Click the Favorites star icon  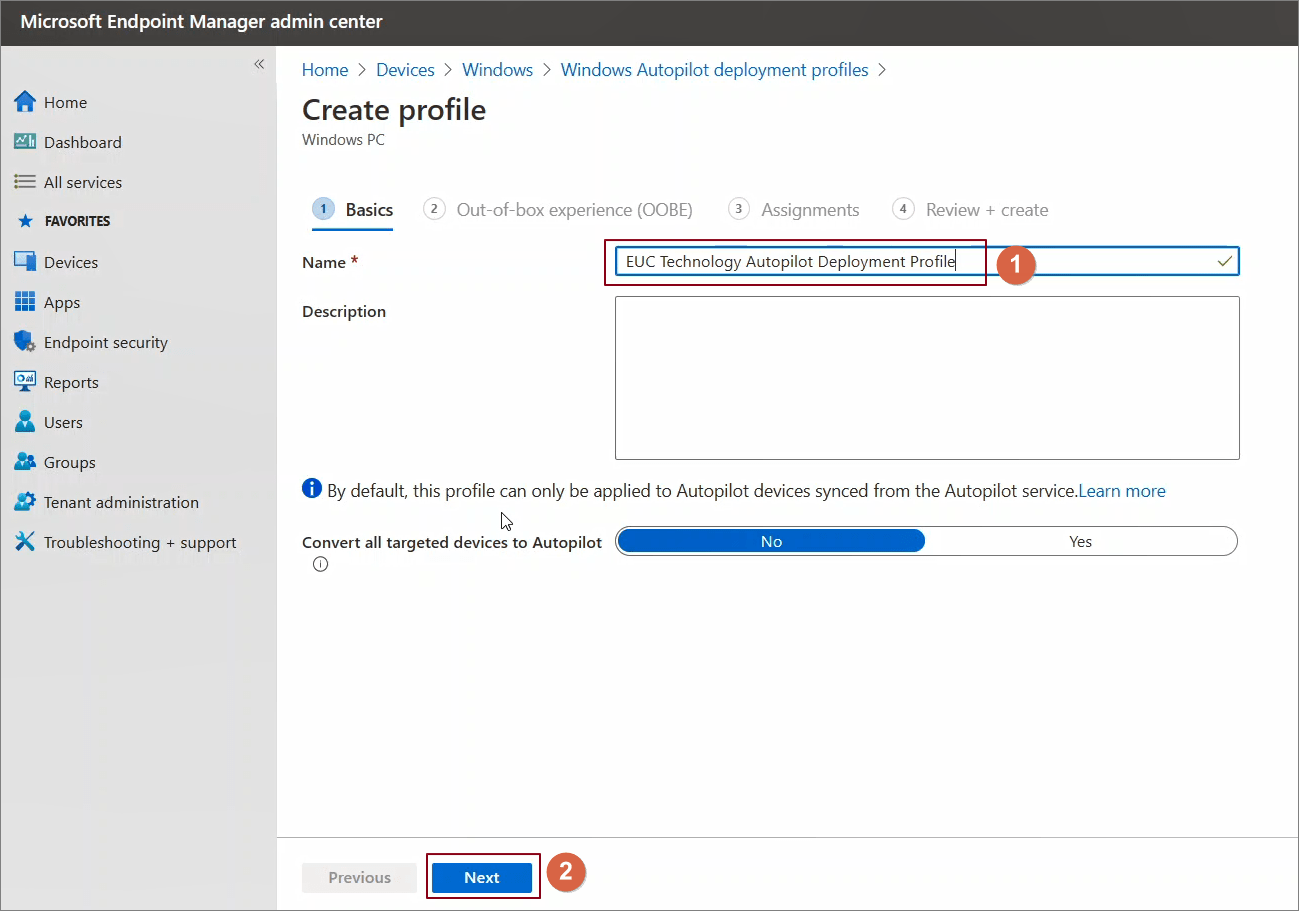coord(25,221)
